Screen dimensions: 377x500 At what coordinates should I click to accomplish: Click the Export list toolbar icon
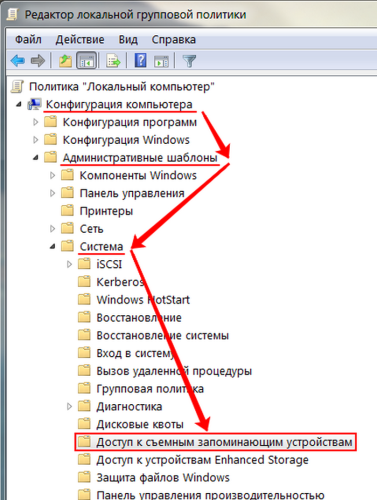click(113, 61)
